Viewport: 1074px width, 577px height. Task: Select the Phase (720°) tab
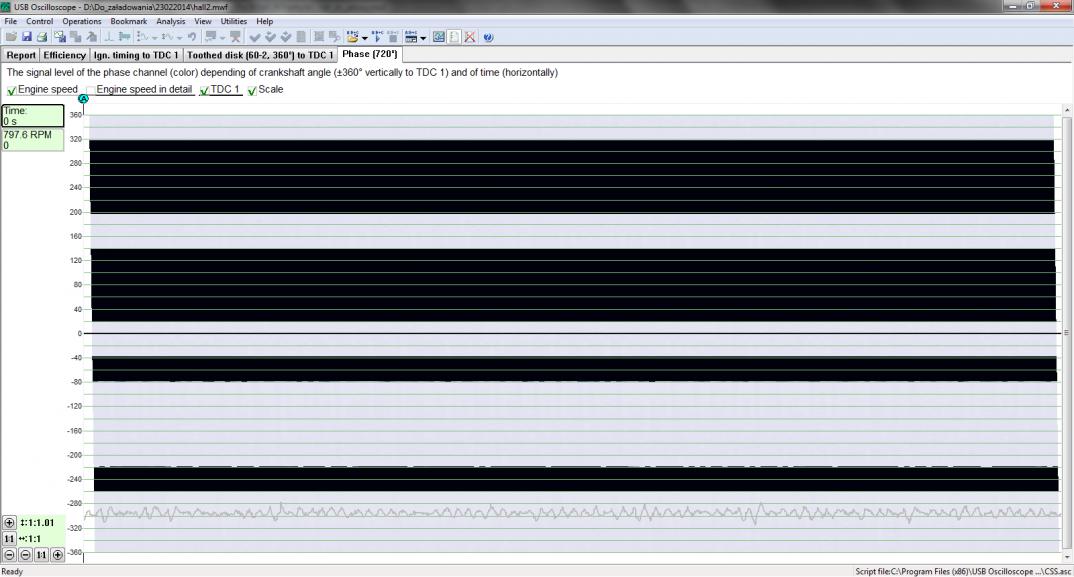click(370, 54)
